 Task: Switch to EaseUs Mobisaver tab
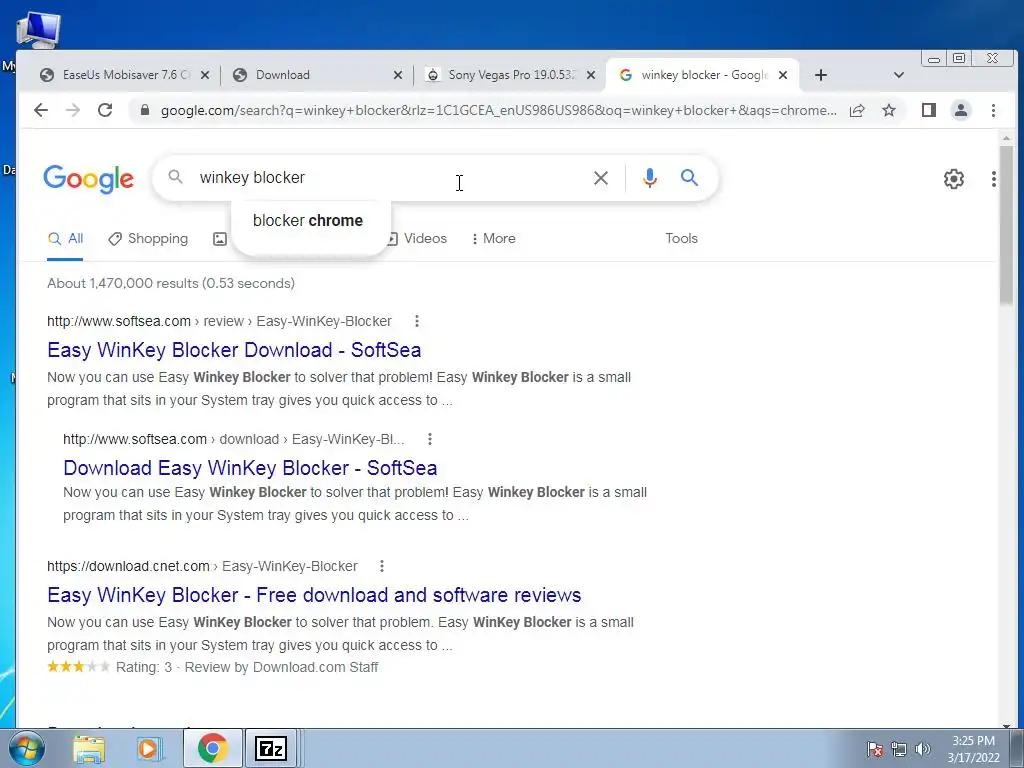(x=124, y=75)
